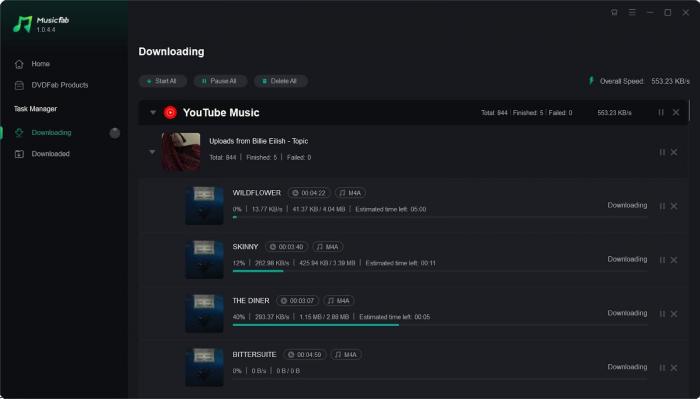Click the Downloading arrow icon in sidebar
Viewport: 700px width, 399px height.
pyautogui.click(x=19, y=133)
